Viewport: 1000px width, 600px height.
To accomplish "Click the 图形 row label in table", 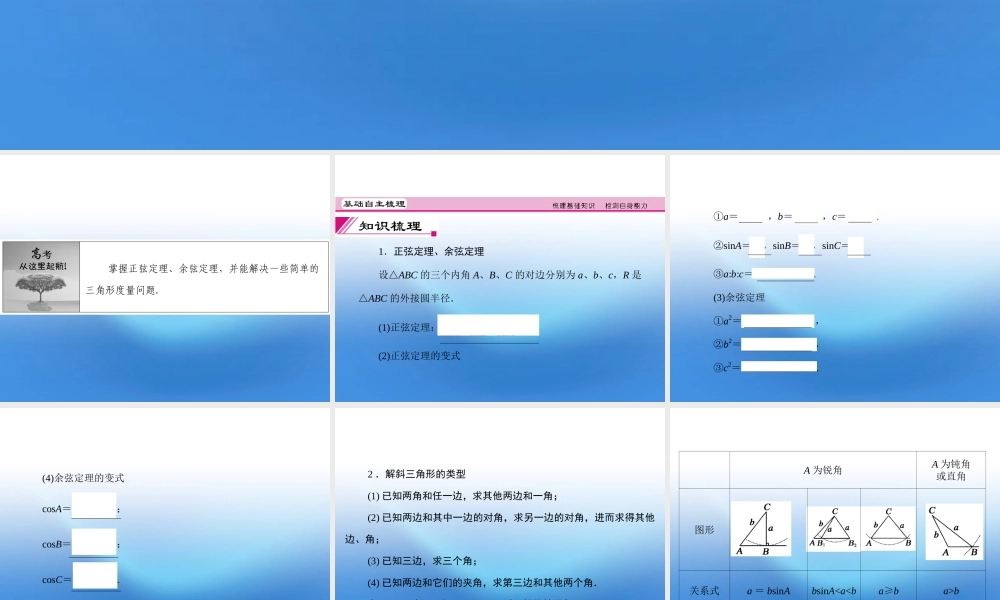I will coord(704,530).
